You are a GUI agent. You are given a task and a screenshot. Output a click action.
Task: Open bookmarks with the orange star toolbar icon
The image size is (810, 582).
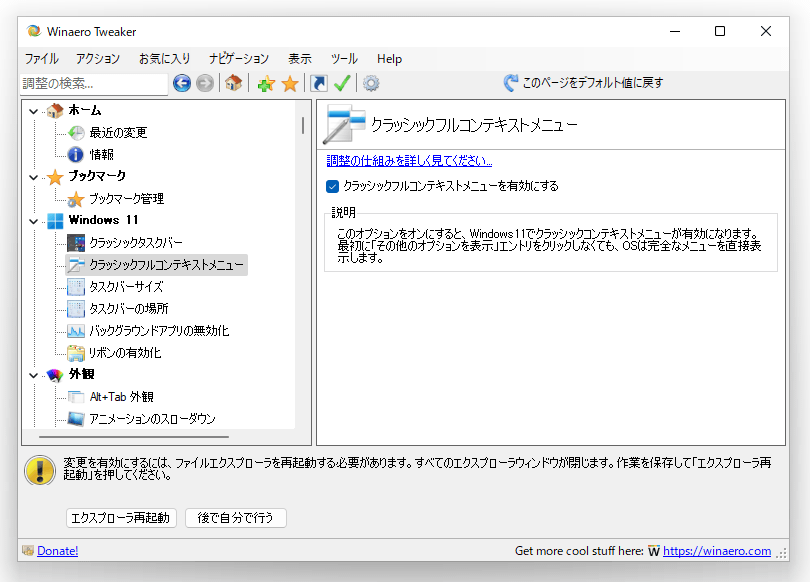pos(290,83)
